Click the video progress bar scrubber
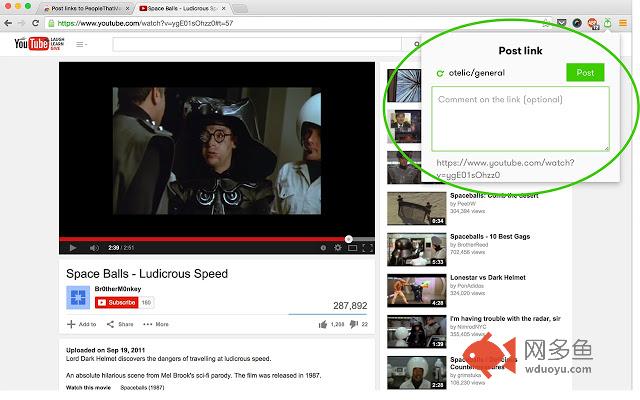This screenshot has height=400, width=640. [349, 239]
